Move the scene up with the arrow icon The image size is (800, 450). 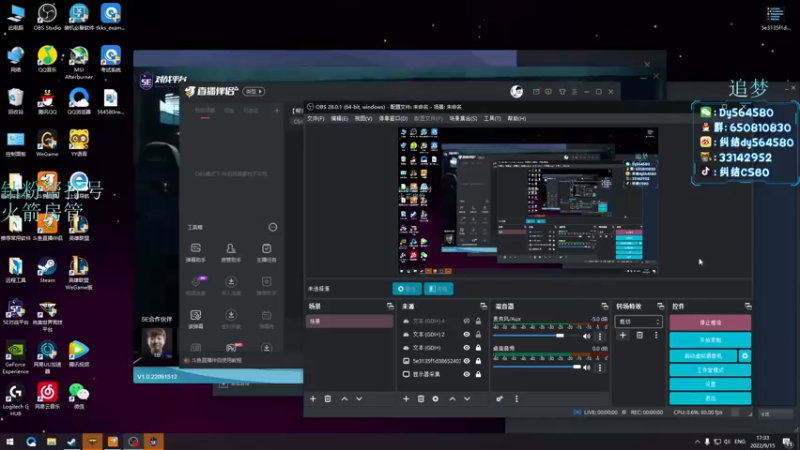[344, 398]
